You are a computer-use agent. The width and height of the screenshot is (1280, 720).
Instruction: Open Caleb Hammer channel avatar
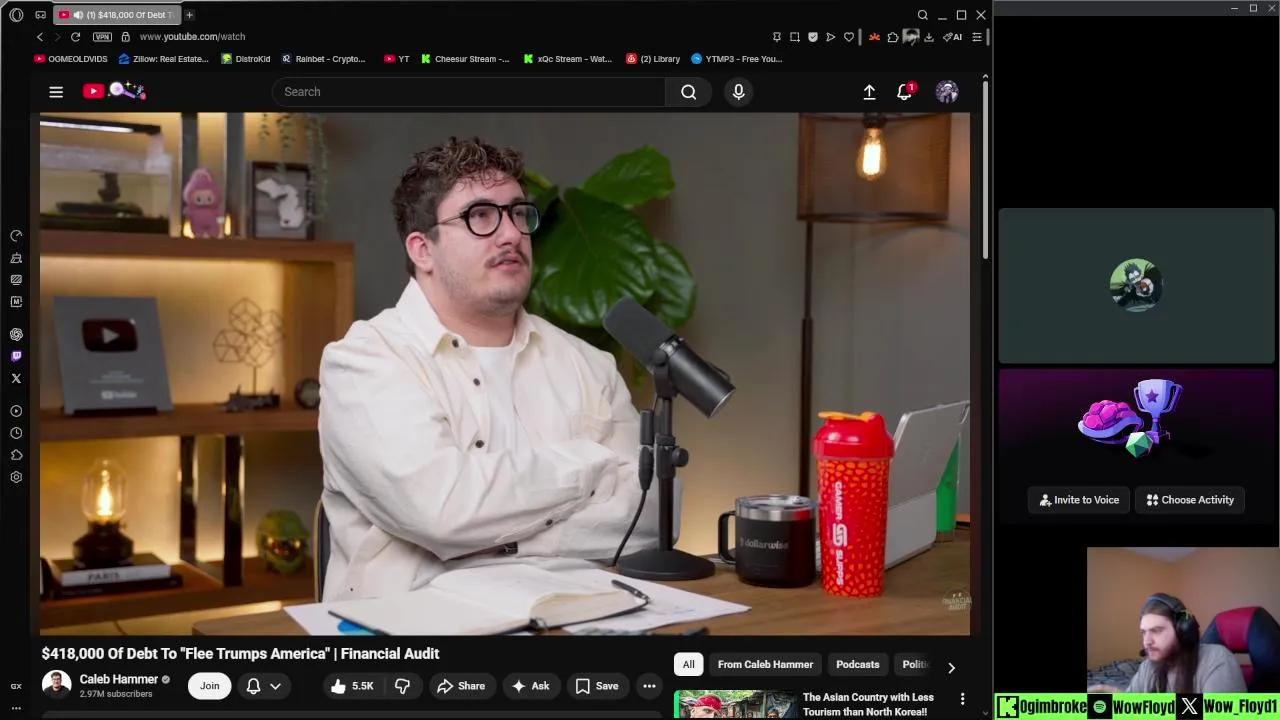[x=56, y=685]
